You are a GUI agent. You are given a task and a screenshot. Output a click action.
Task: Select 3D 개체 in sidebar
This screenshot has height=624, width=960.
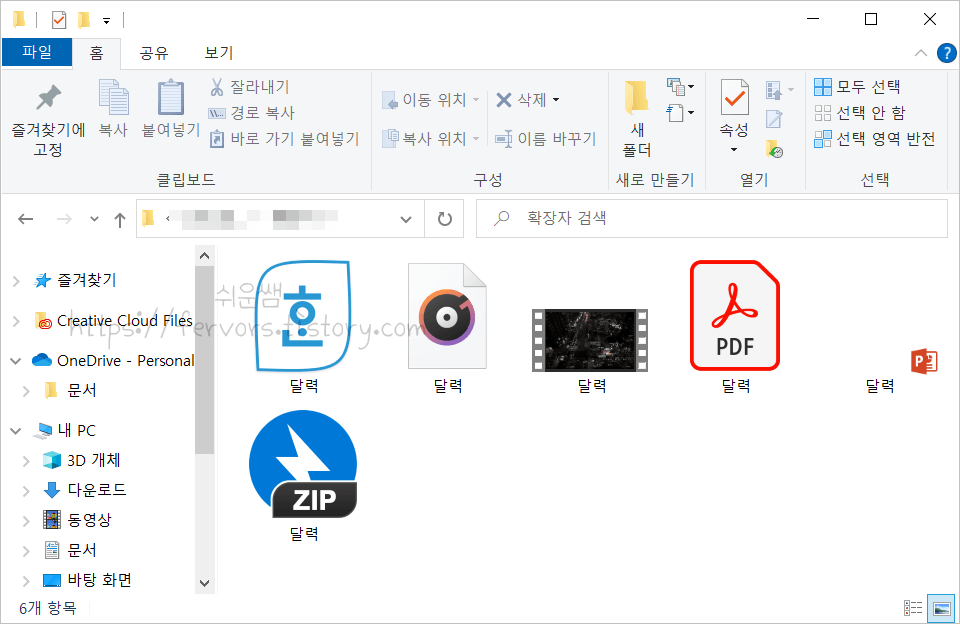point(82,460)
